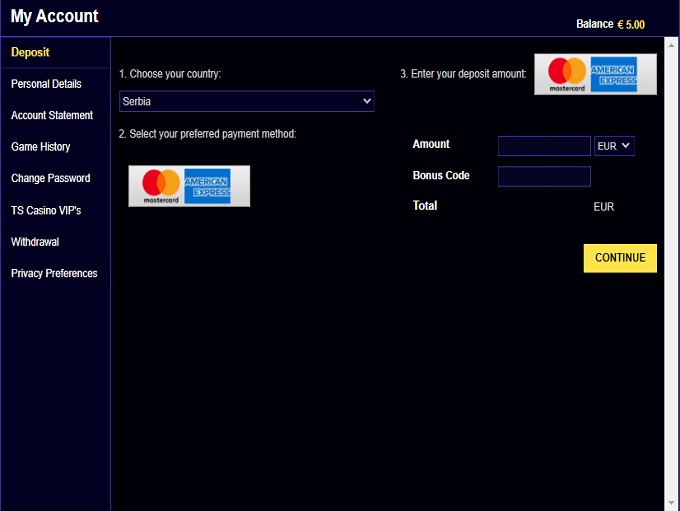Click into the Amount input field

coord(544,146)
